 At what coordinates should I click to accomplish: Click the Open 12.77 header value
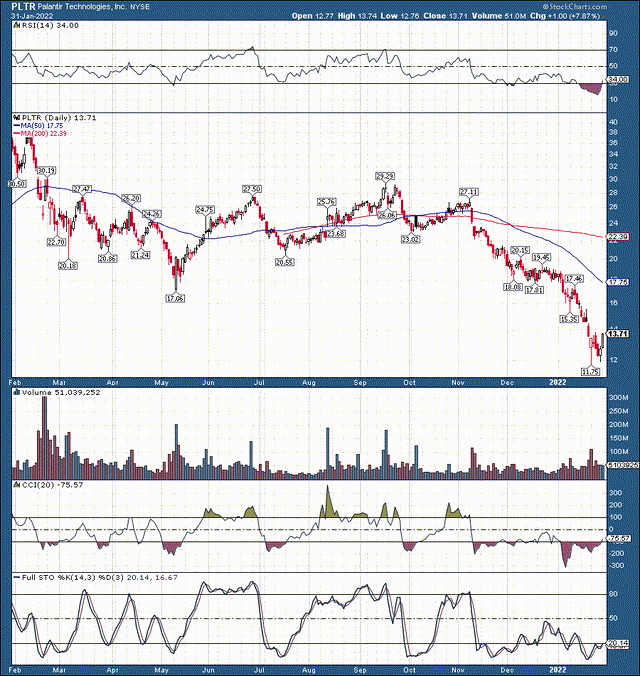pos(314,16)
